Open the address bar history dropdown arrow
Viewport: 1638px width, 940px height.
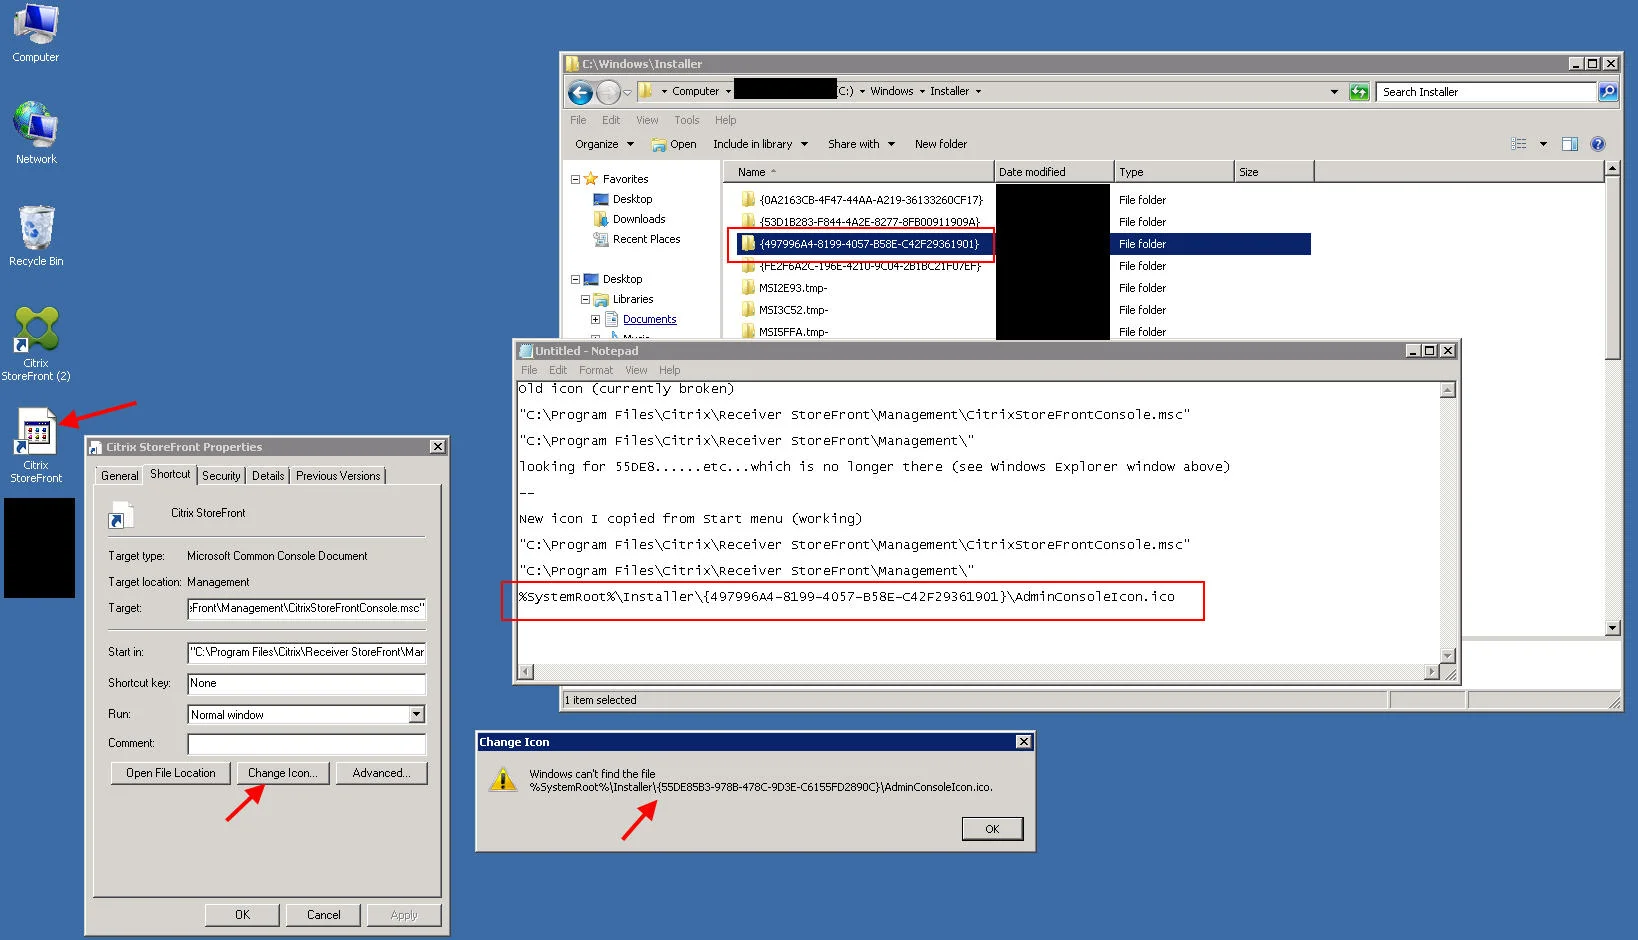tap(1334, 92)
